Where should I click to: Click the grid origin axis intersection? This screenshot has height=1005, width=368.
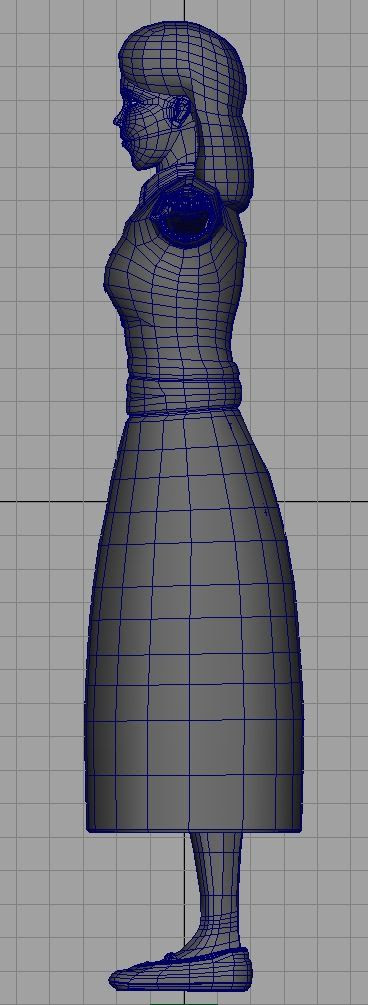185,501
